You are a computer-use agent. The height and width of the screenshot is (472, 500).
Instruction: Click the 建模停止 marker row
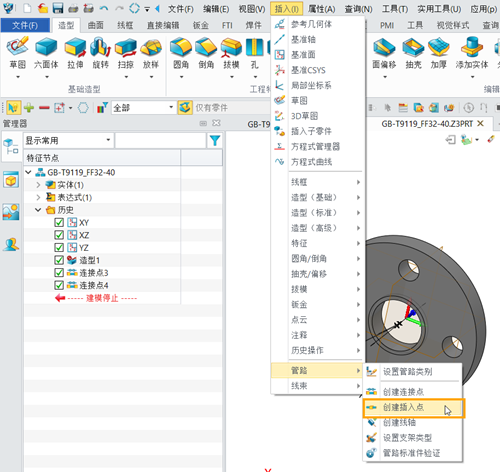click(102, 298)
